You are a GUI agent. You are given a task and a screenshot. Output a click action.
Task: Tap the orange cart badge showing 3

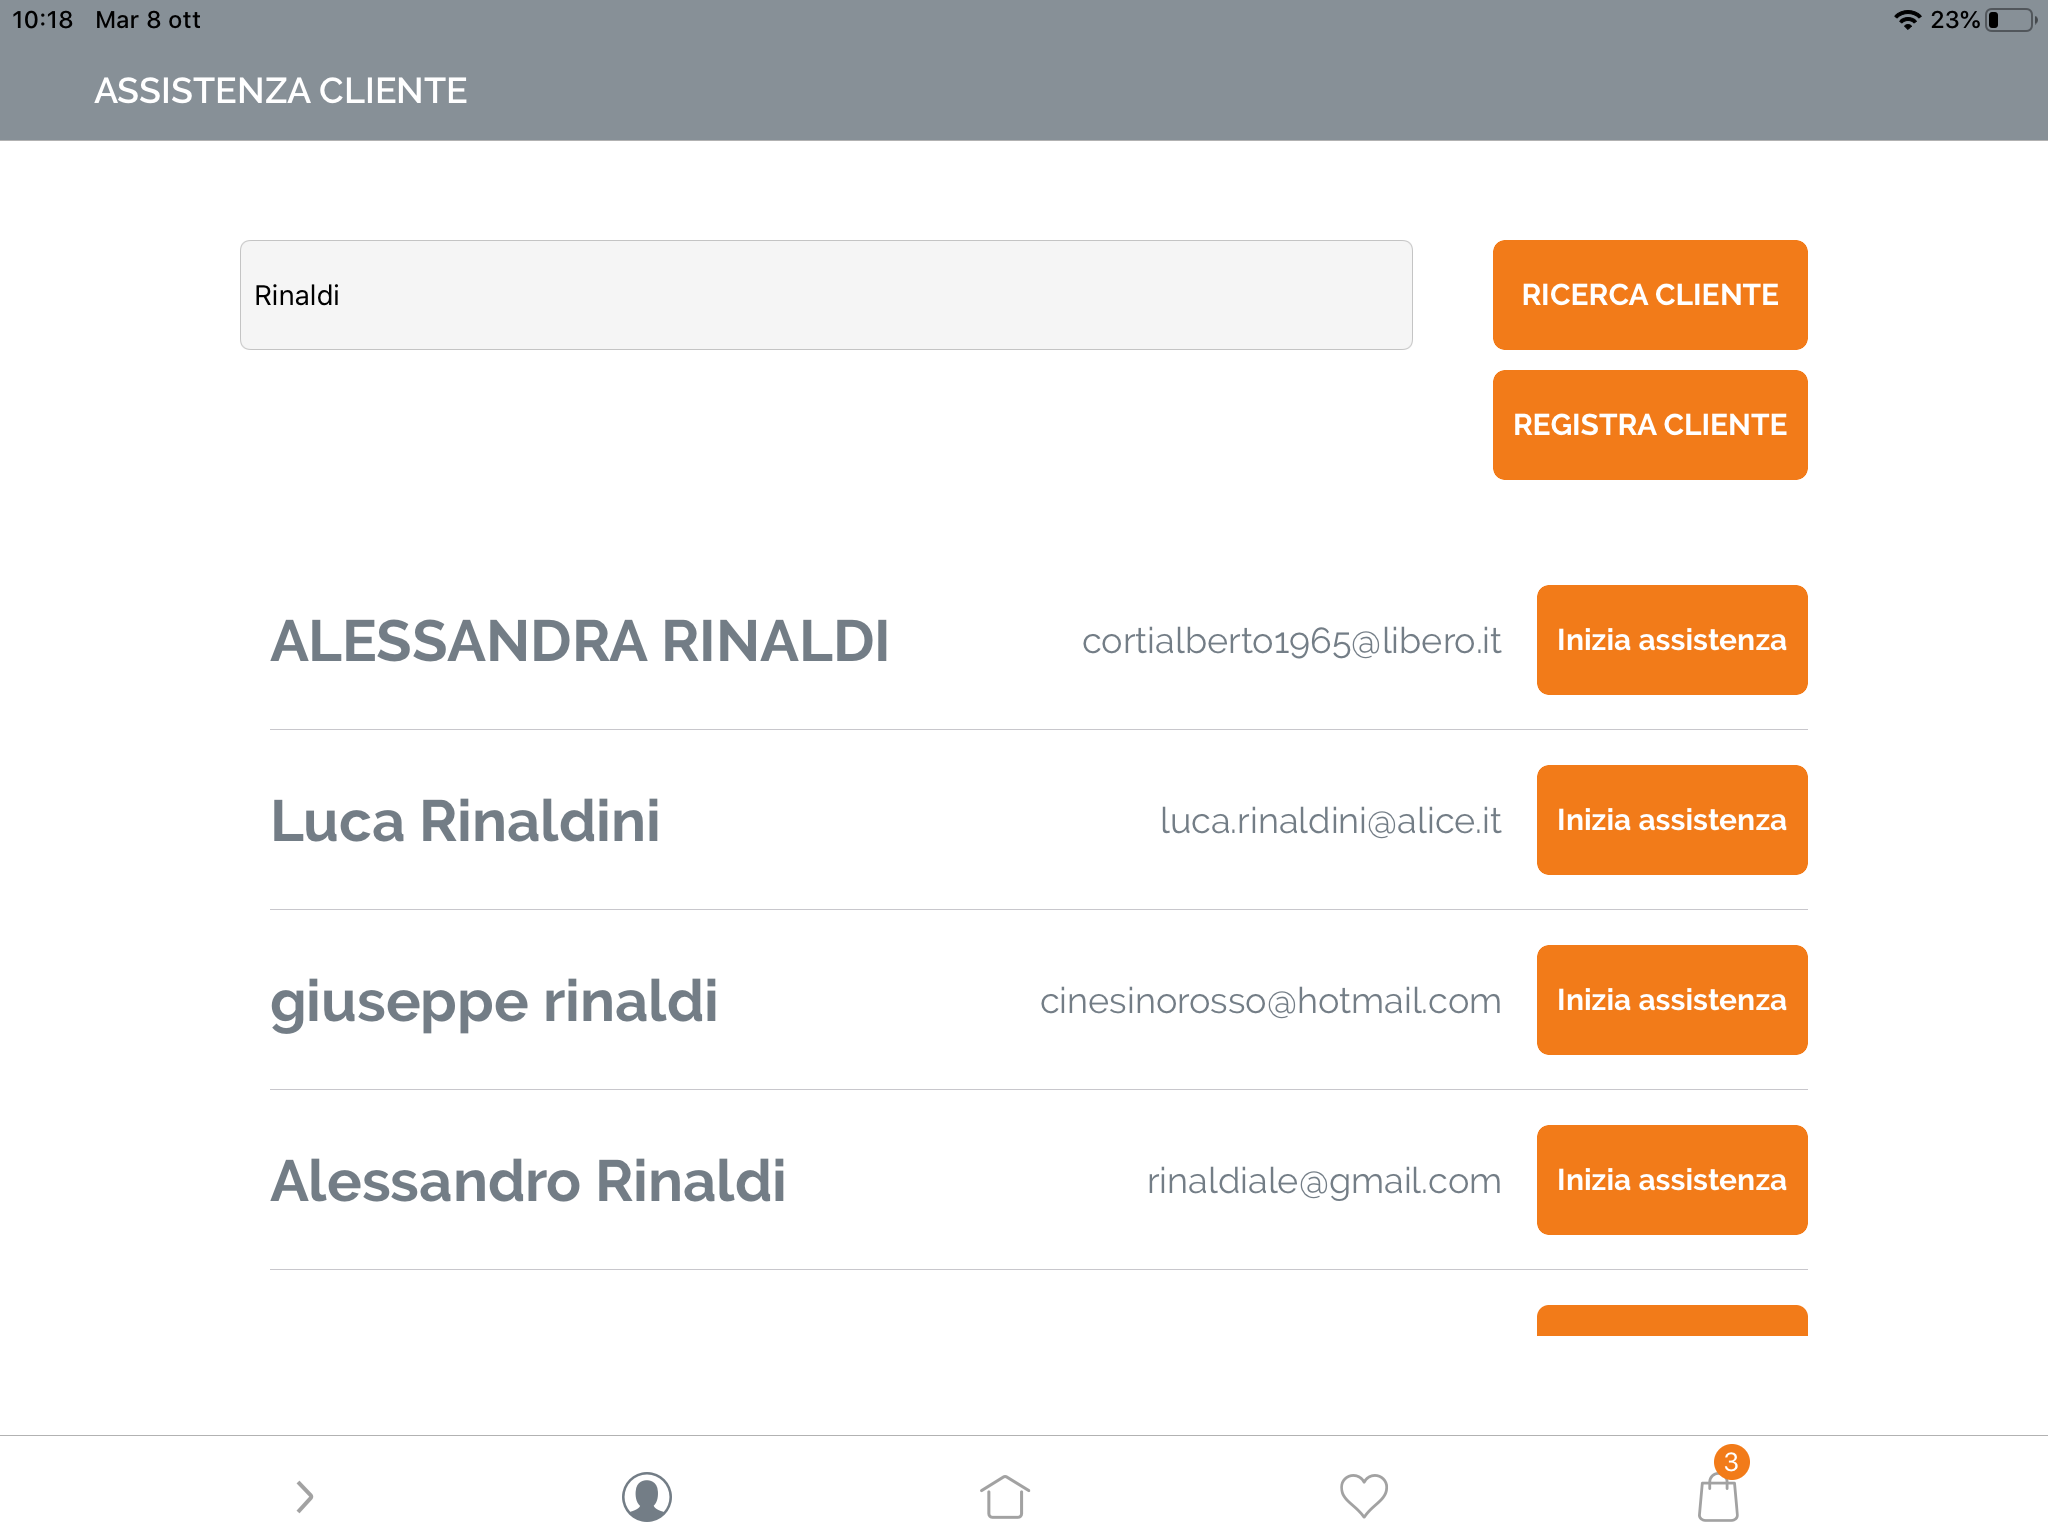[x=1731, y=1462]
